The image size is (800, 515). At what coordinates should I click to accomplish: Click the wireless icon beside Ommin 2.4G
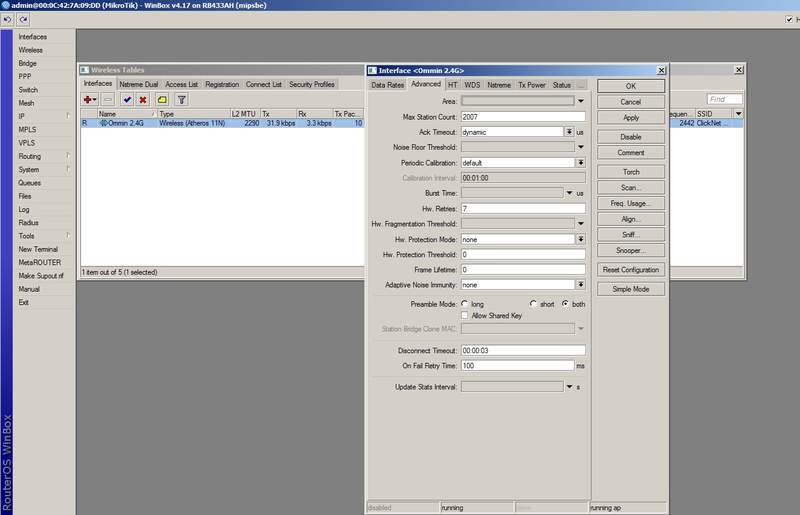103,123
